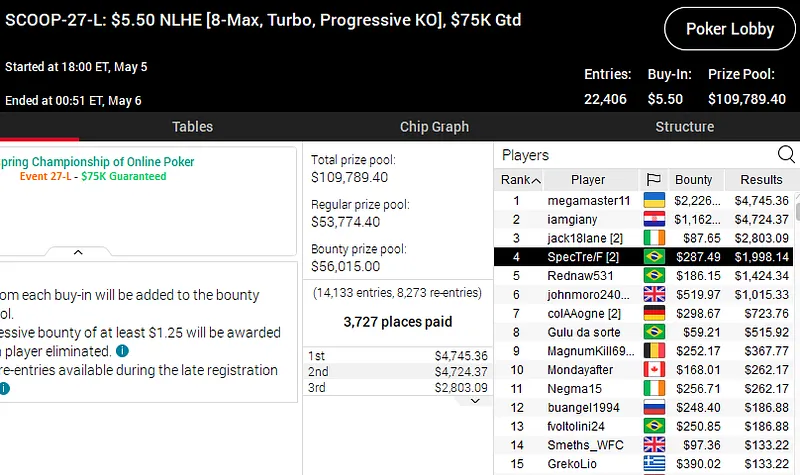Go to the Poker Lobby
Viewport: 800px width, 475px height.
[x=727, y=29]
